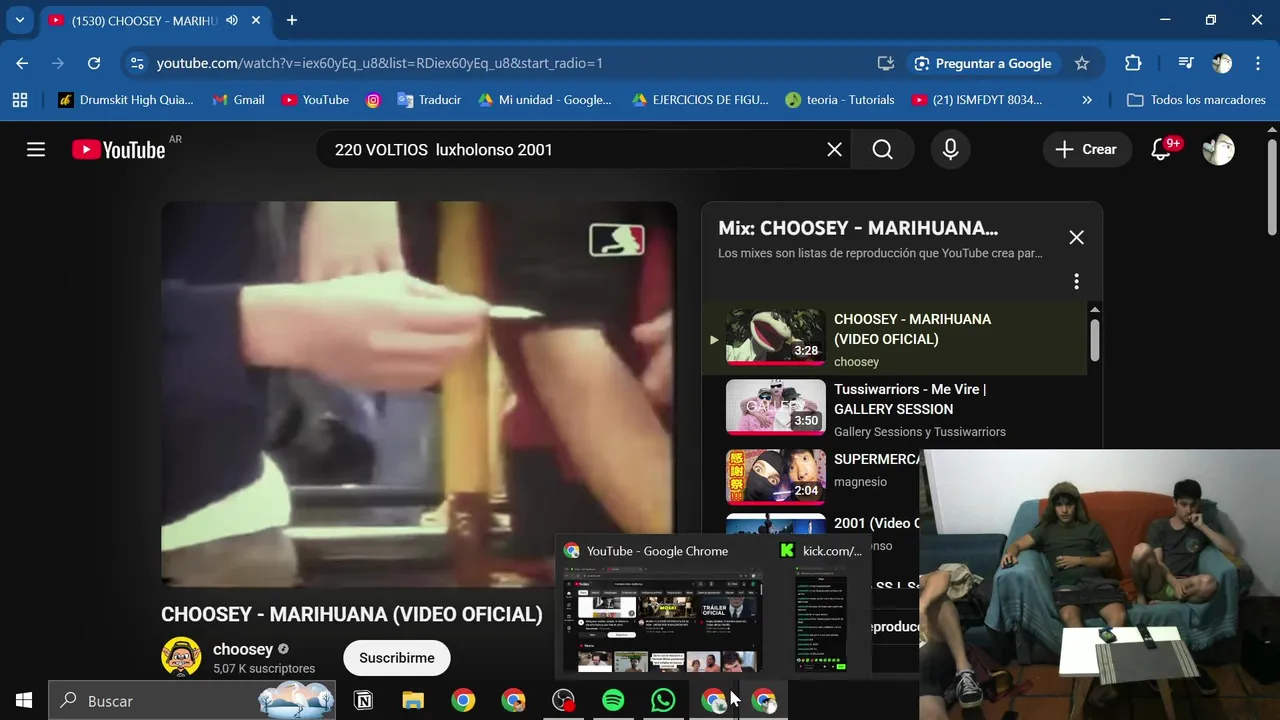
Task: Play the 2001 (Video... playlist entry
Action: tap(810, 535)
